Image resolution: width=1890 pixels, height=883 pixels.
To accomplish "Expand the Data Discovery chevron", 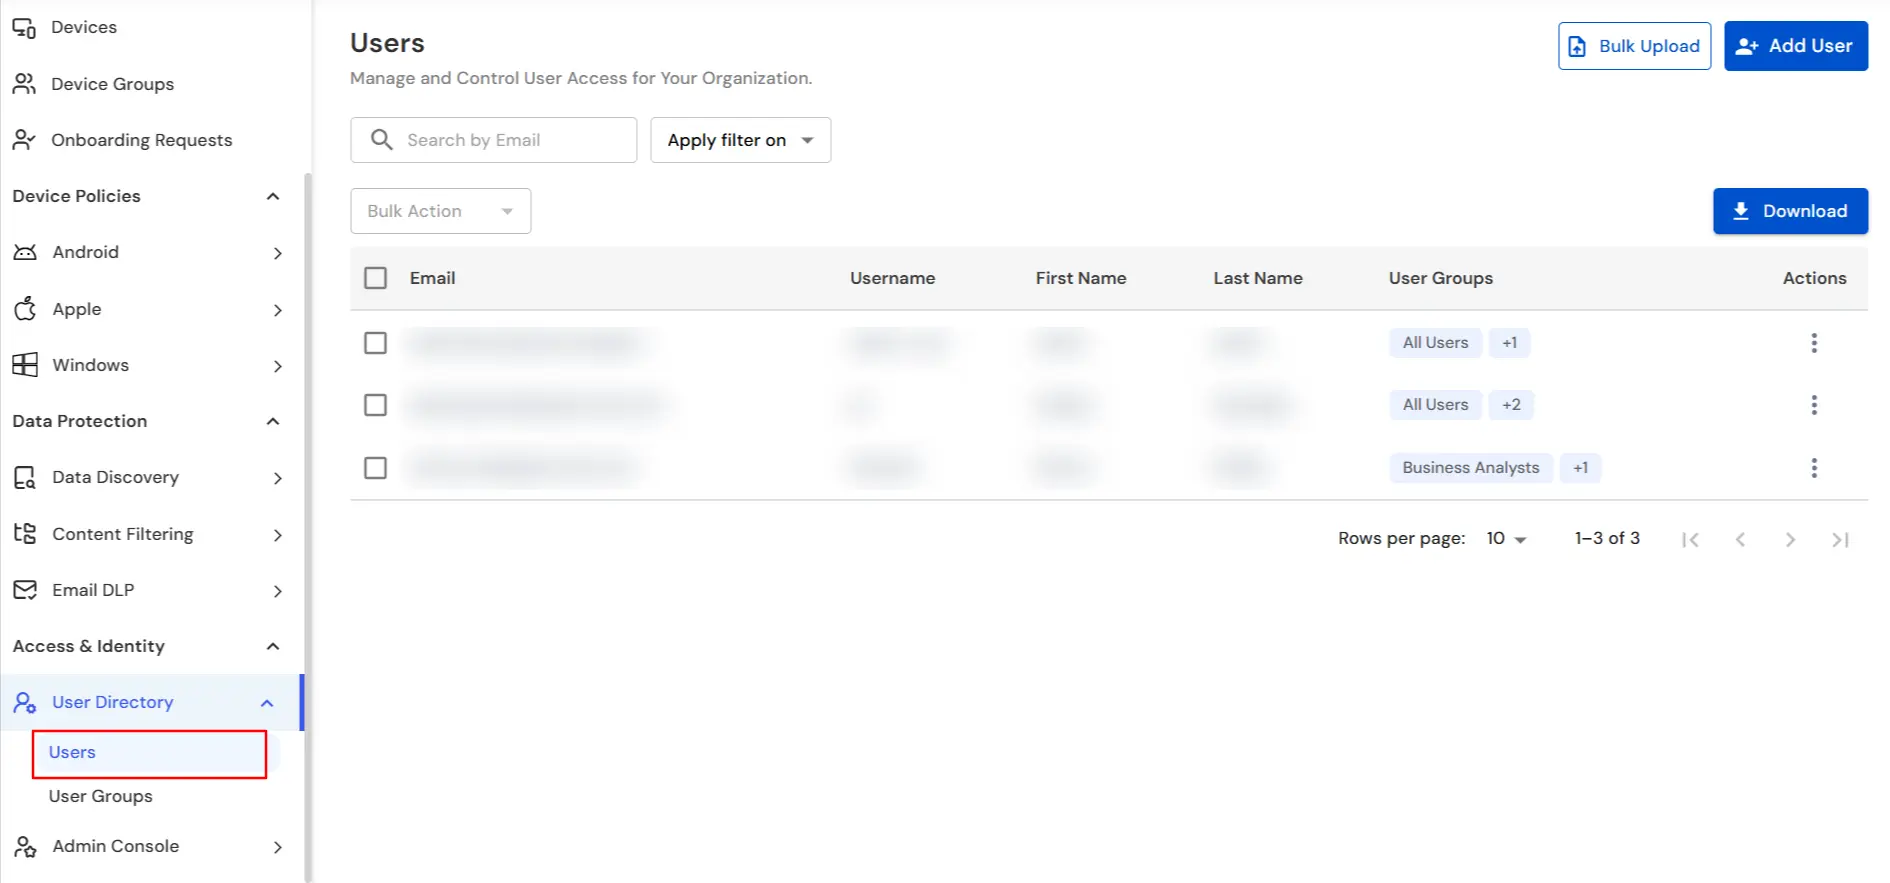I will point(278,479).
